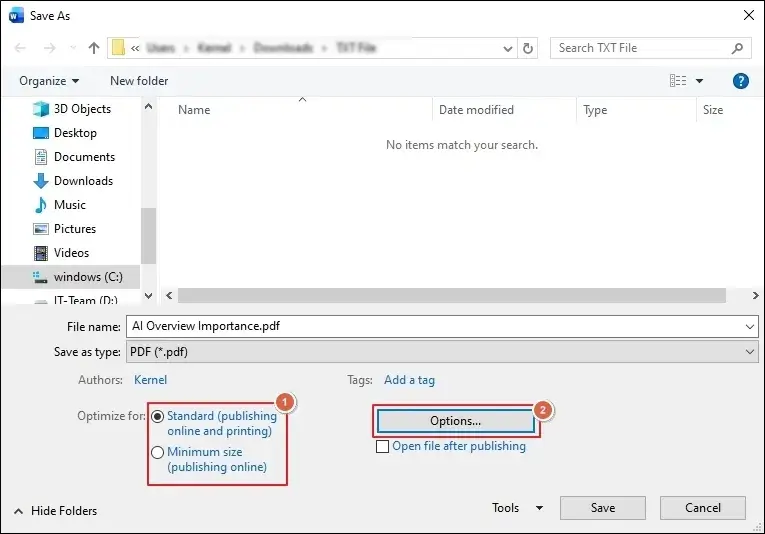Select Pictures folder in sidebar

[x=64, y=229]
